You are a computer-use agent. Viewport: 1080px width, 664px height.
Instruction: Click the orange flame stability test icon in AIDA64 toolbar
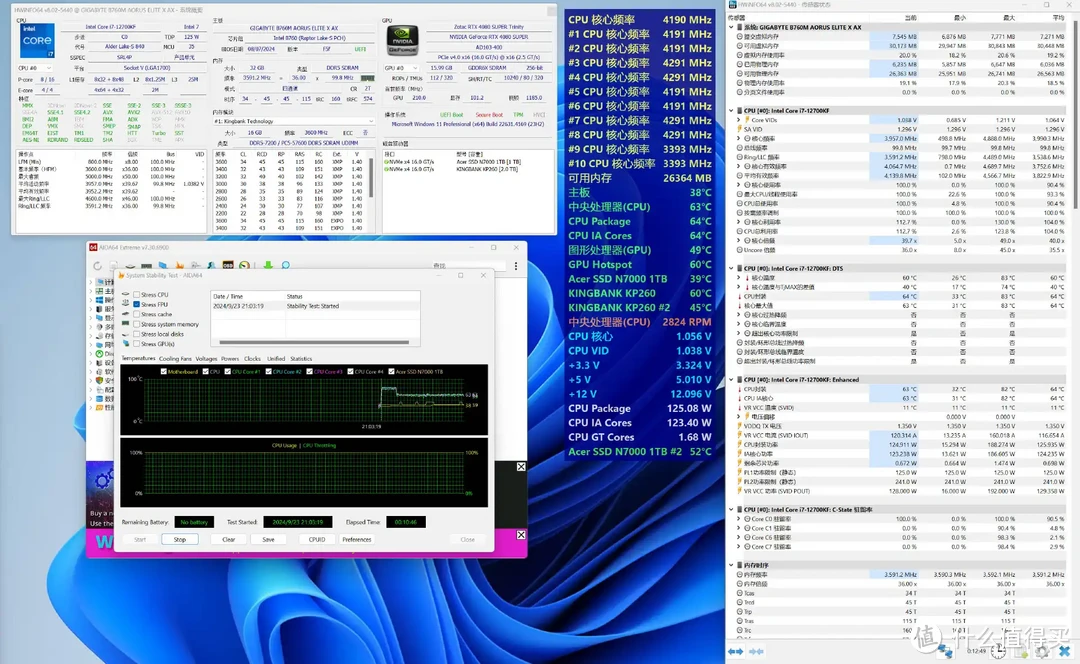180,265
